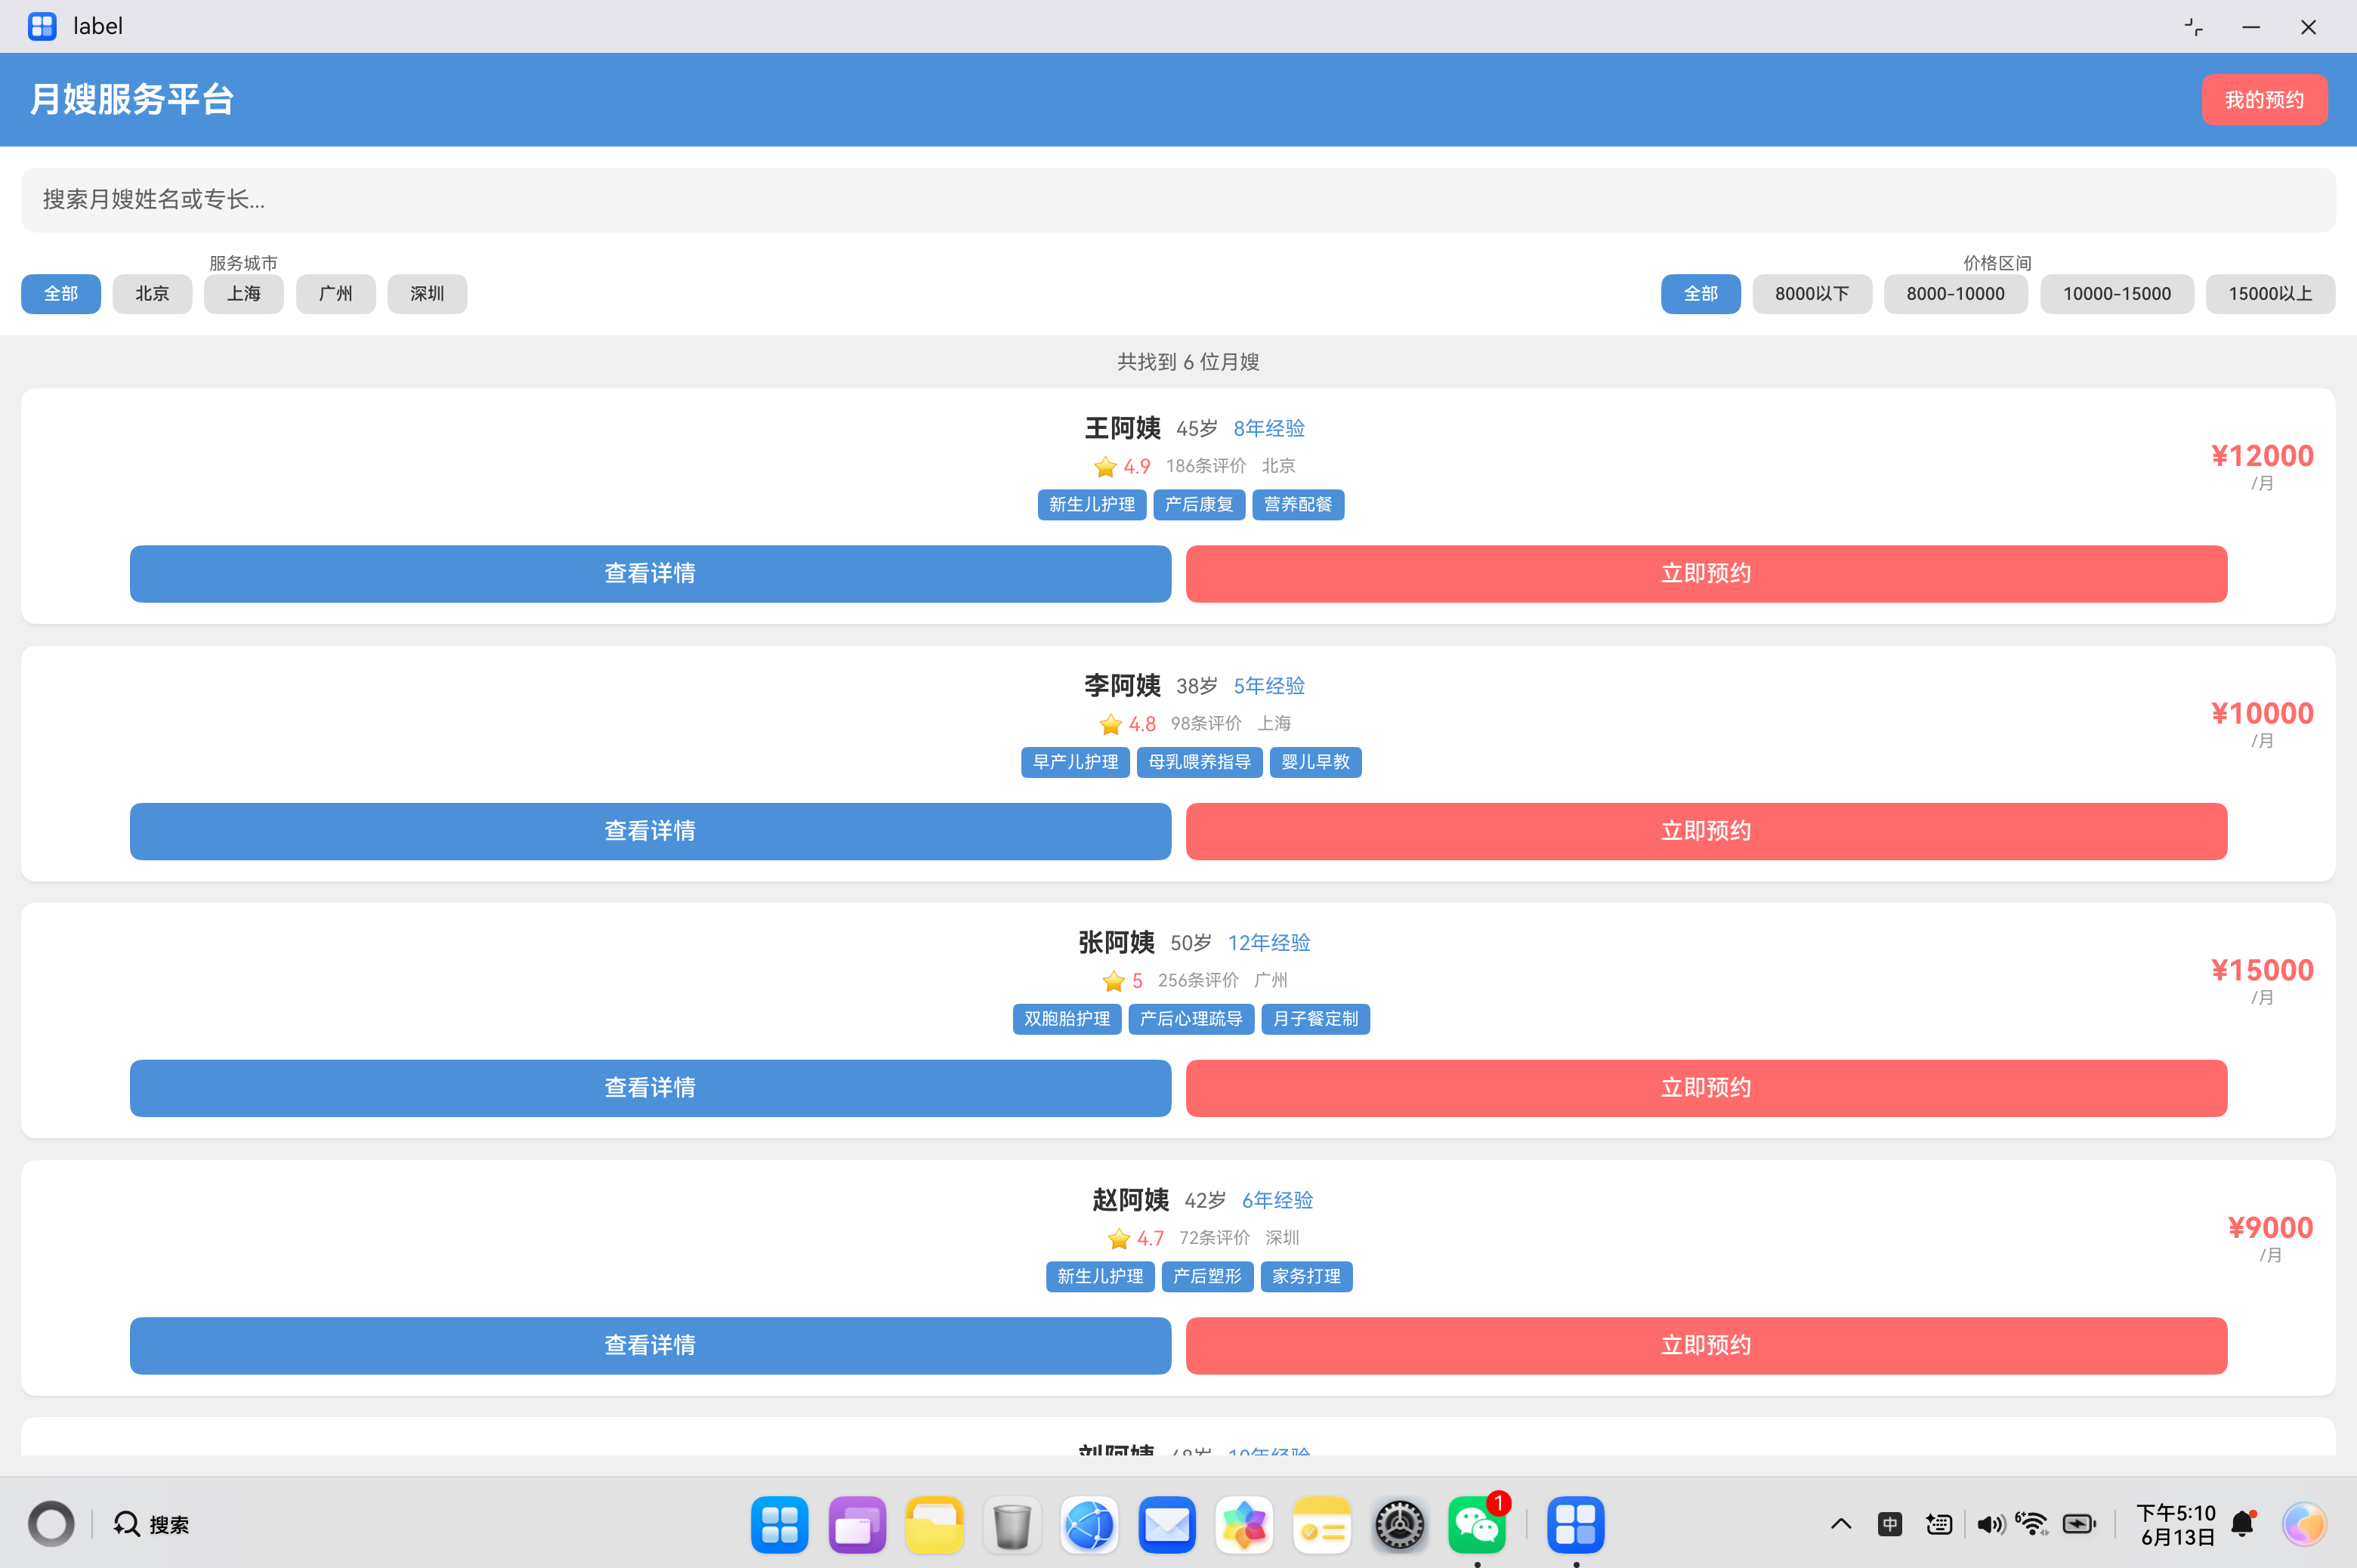2357x1568 pixels.
Task: View details (查看详情) for 王阿姨
Action: (650, 574)
